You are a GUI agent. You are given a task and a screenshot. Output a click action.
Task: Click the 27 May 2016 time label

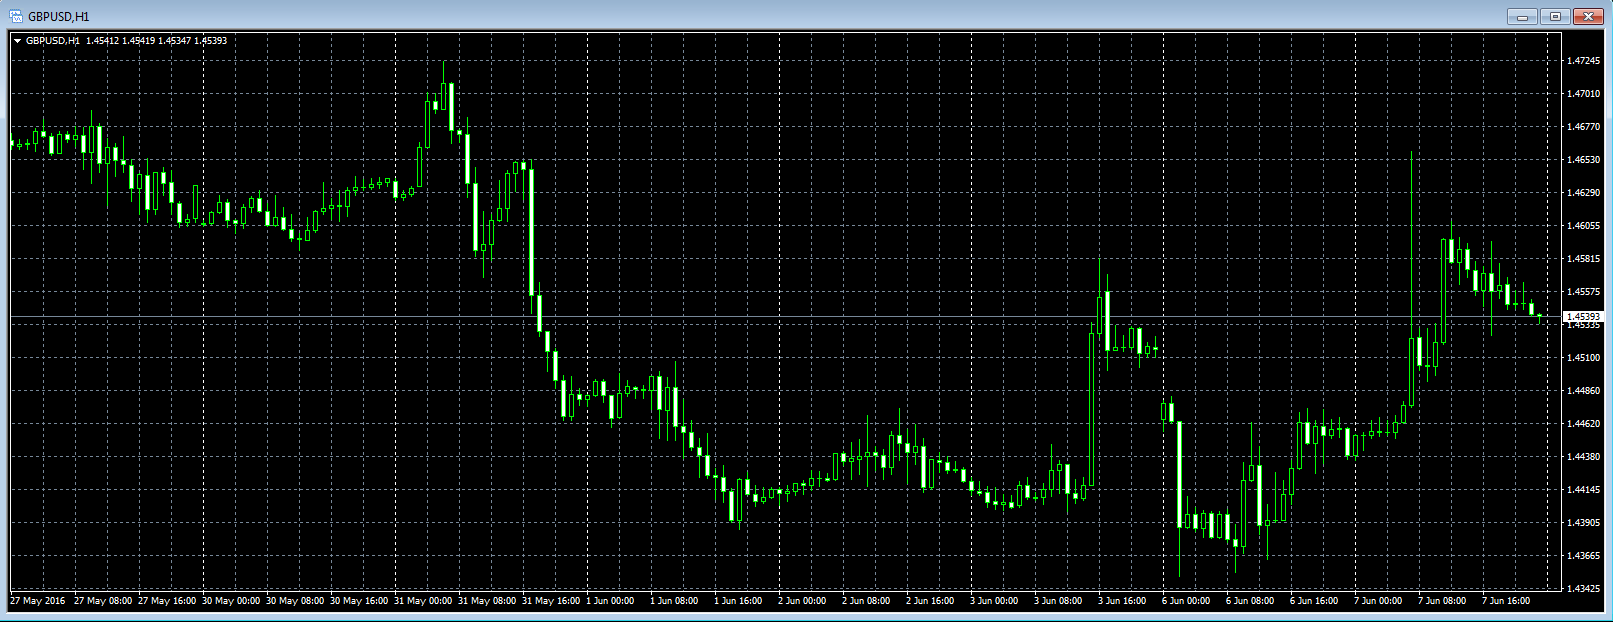(x=38, y=601)
